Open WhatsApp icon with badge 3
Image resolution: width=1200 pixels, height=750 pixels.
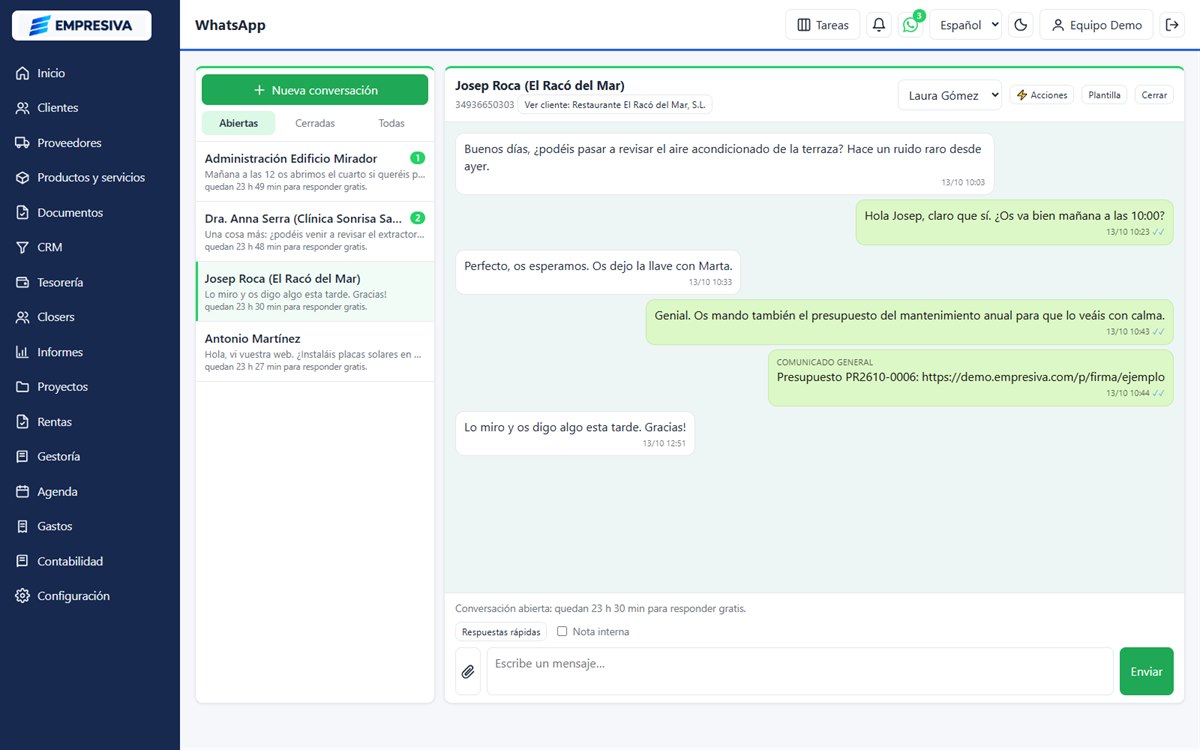point(910,25)
